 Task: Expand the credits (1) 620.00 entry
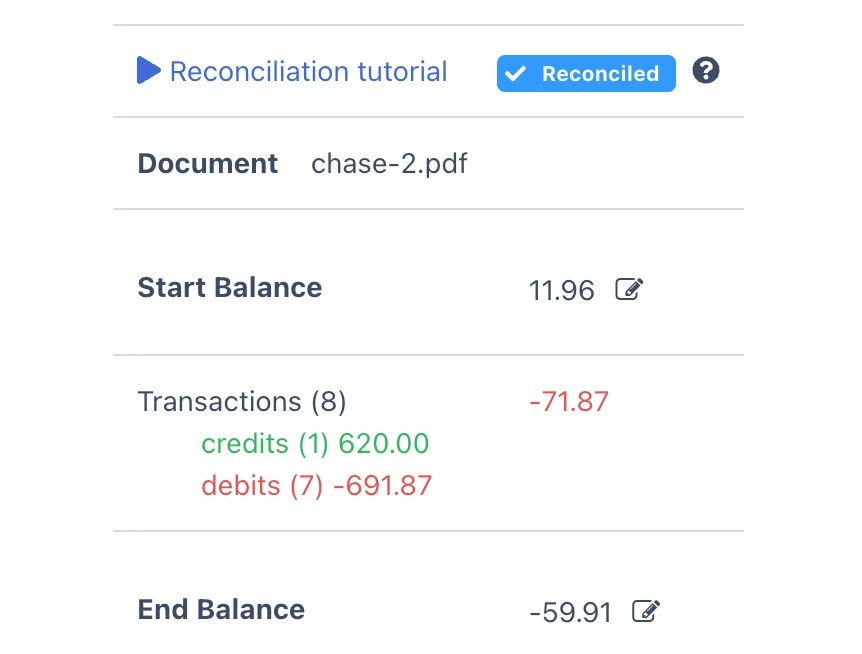click(315, 443)
